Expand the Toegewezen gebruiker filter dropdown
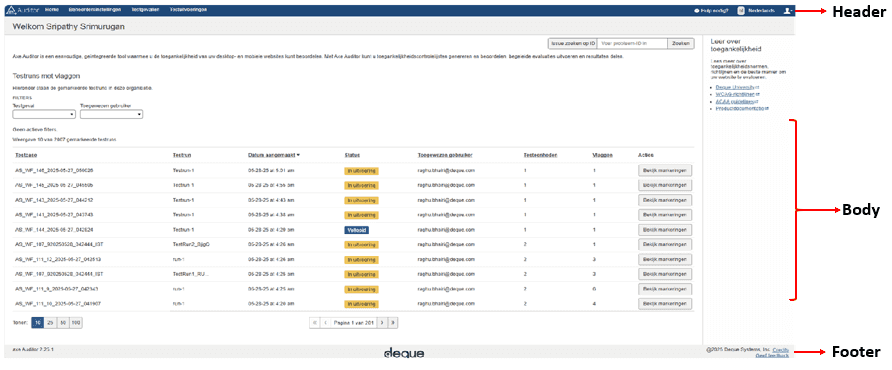 112,114
